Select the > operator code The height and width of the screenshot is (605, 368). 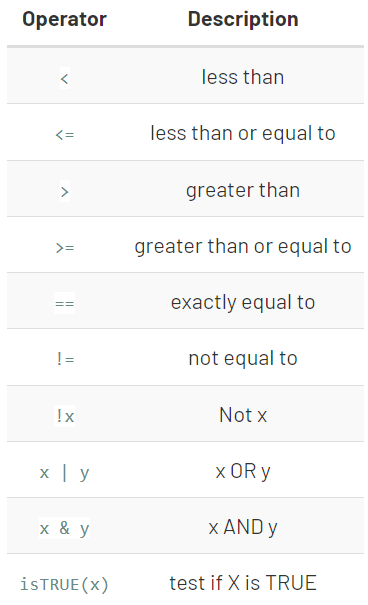pyautogui.click(x=65, y=191)
